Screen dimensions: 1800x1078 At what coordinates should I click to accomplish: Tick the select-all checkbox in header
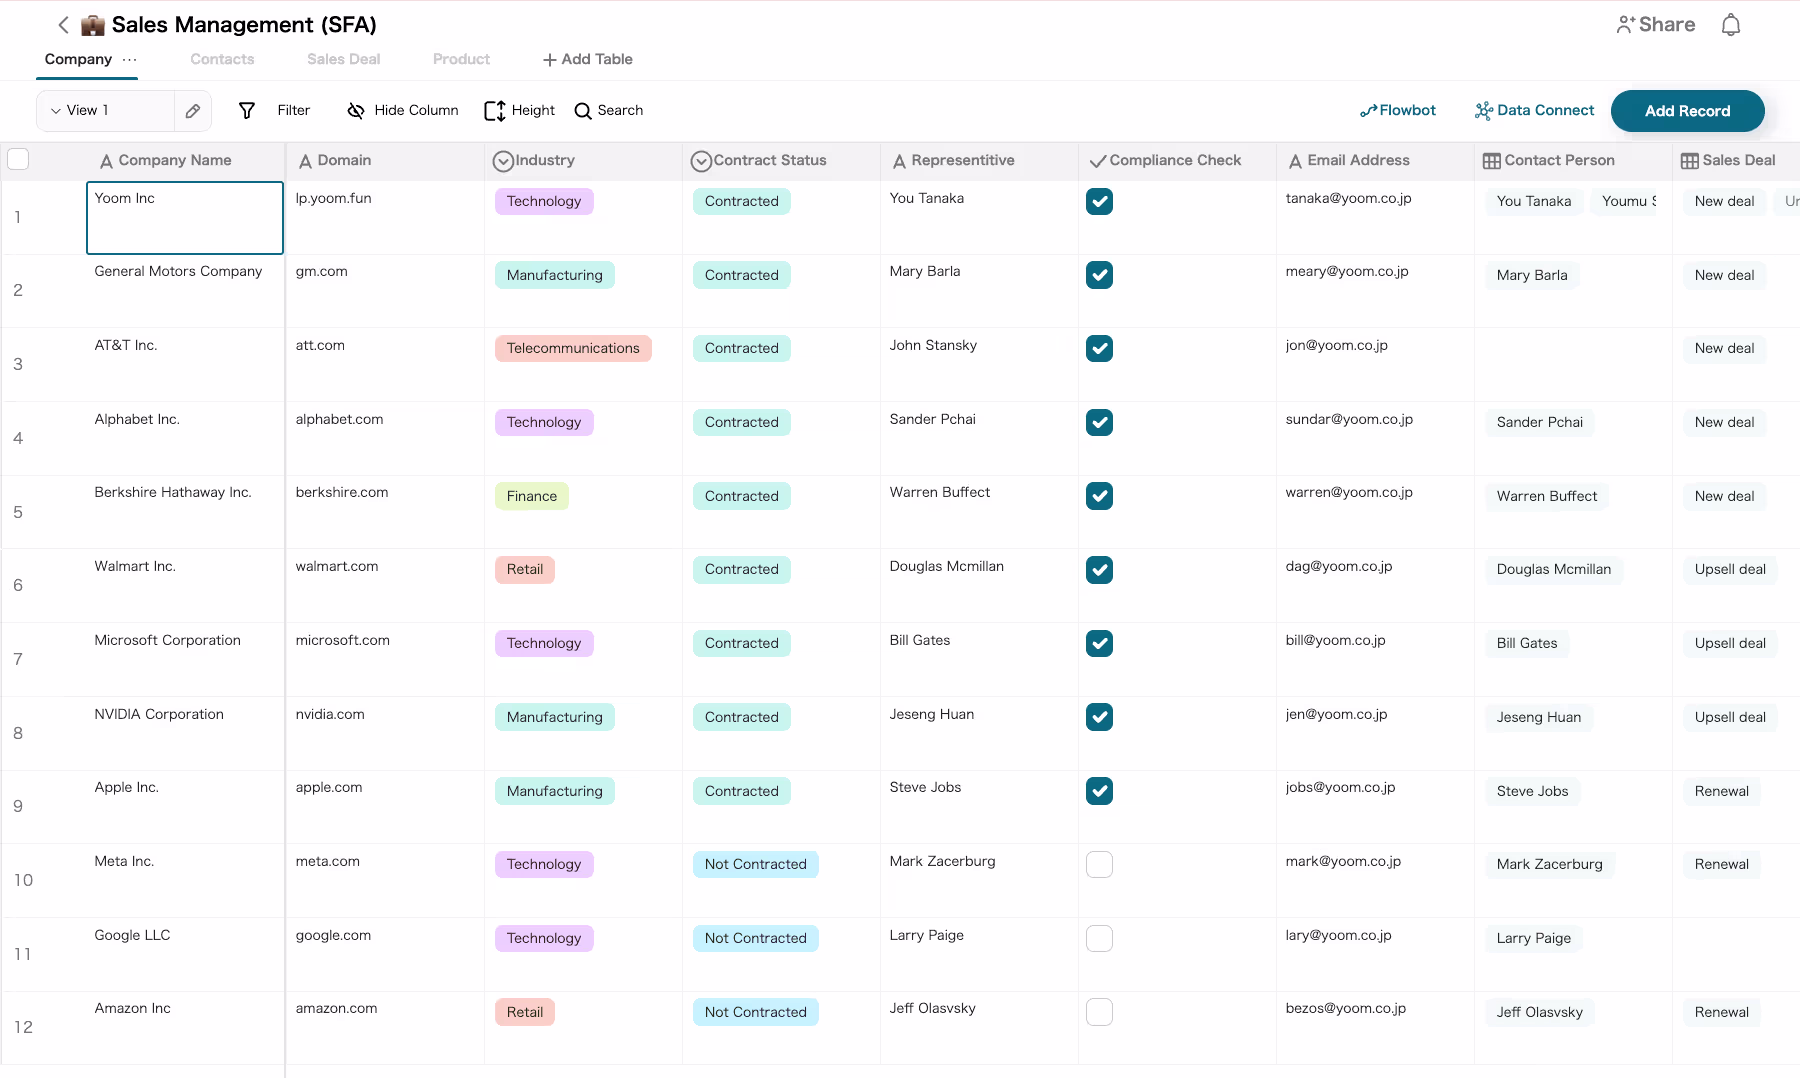[x=18, y=160]
